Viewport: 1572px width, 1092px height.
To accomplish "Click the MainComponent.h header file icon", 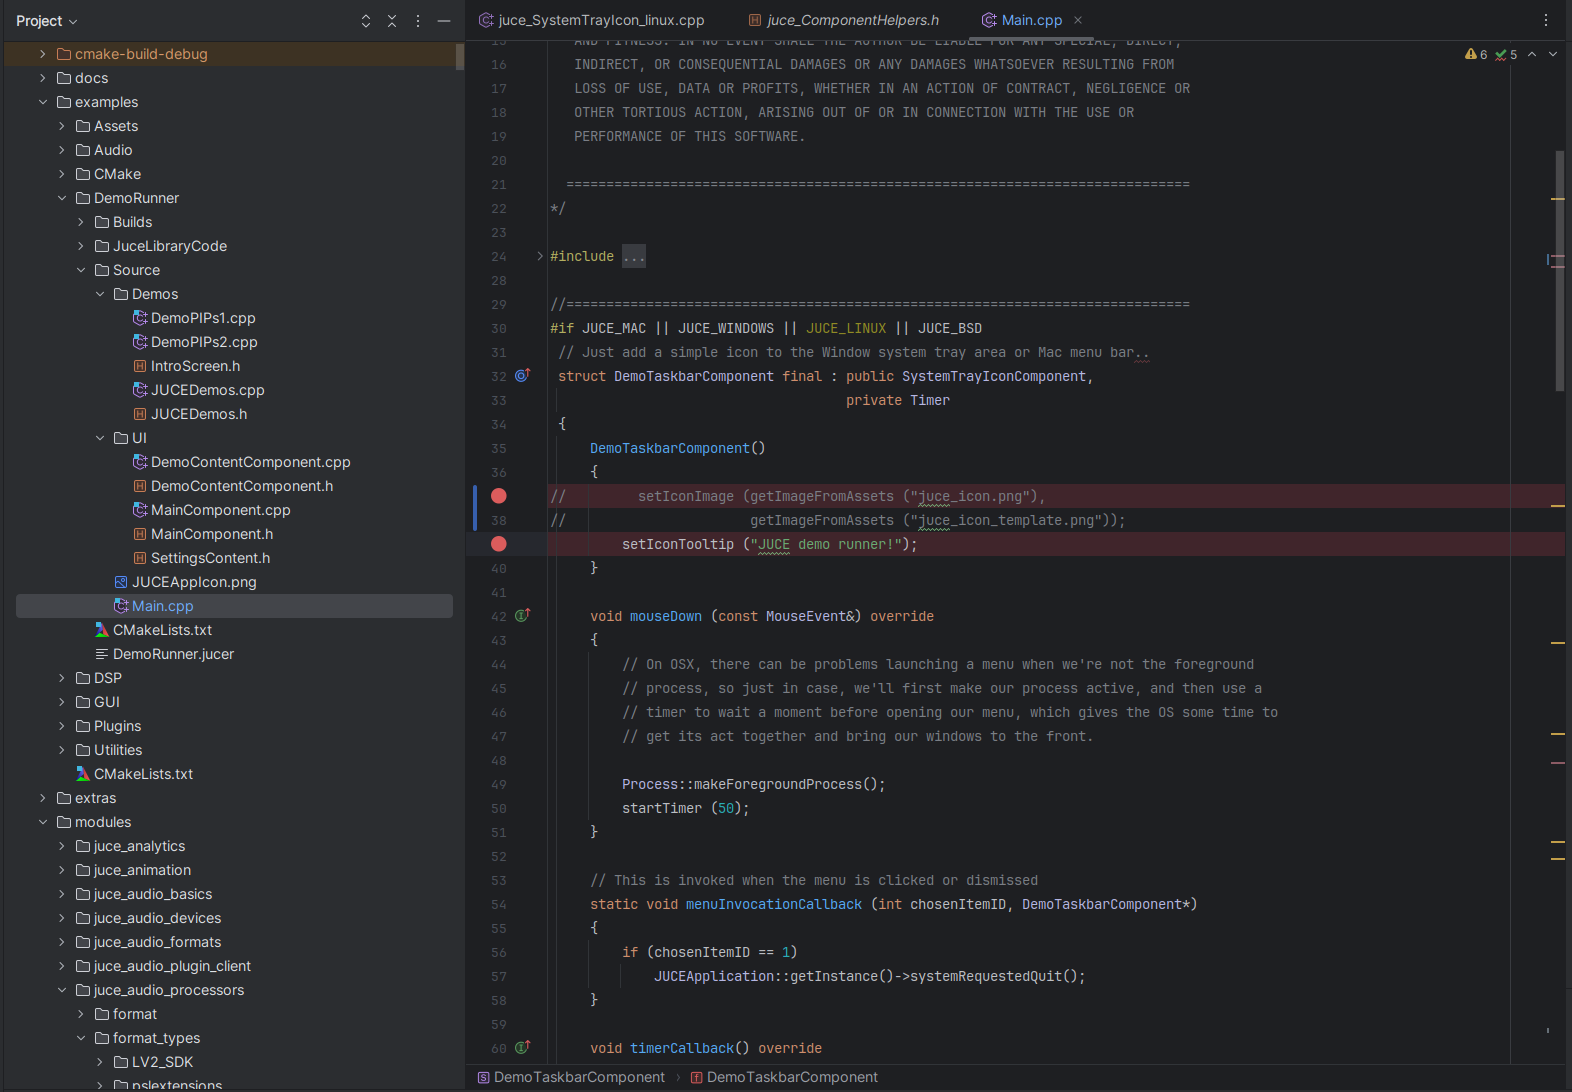I will click(140, 534).
